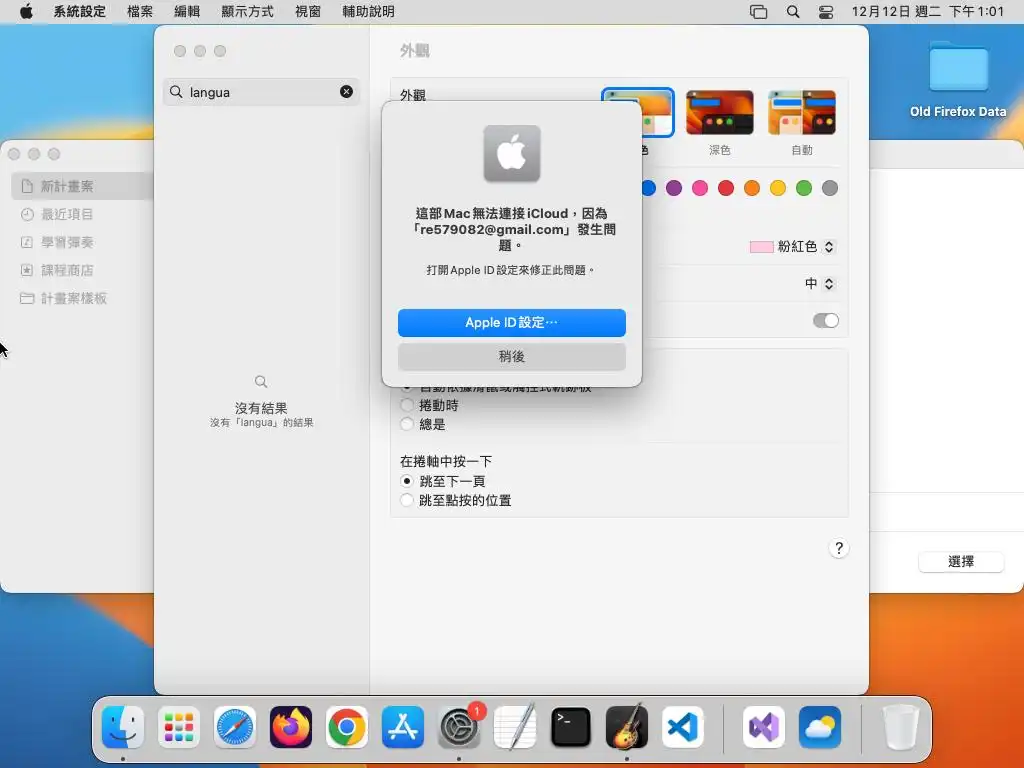Open Trash from the Dock
Screen dimensions: 1024x768
(901, 727)
